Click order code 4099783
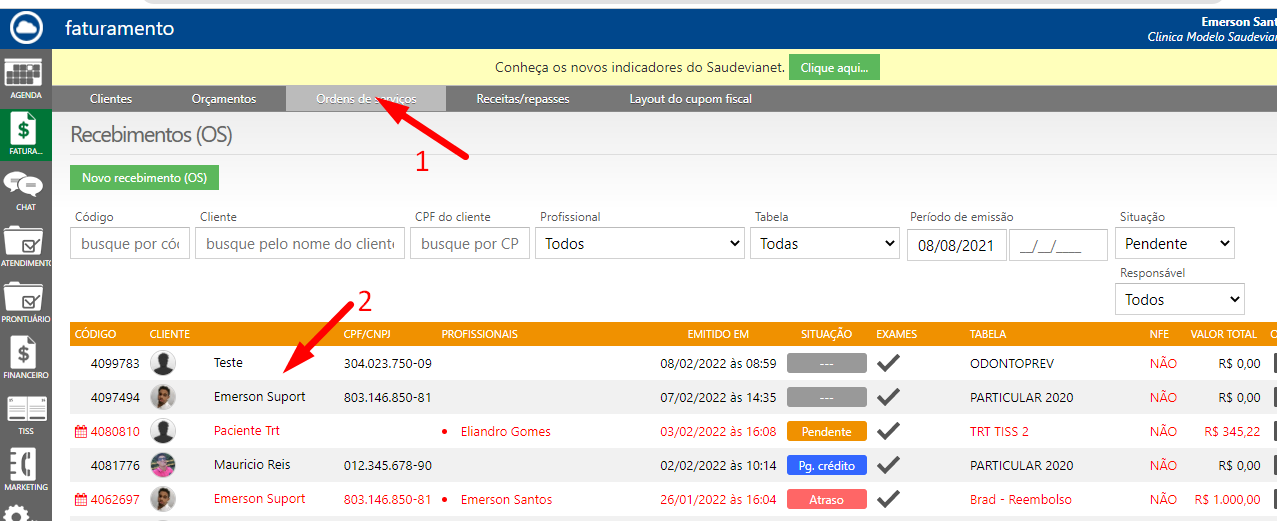Screen dimensions: 1277x521 [x=115, y=363]
